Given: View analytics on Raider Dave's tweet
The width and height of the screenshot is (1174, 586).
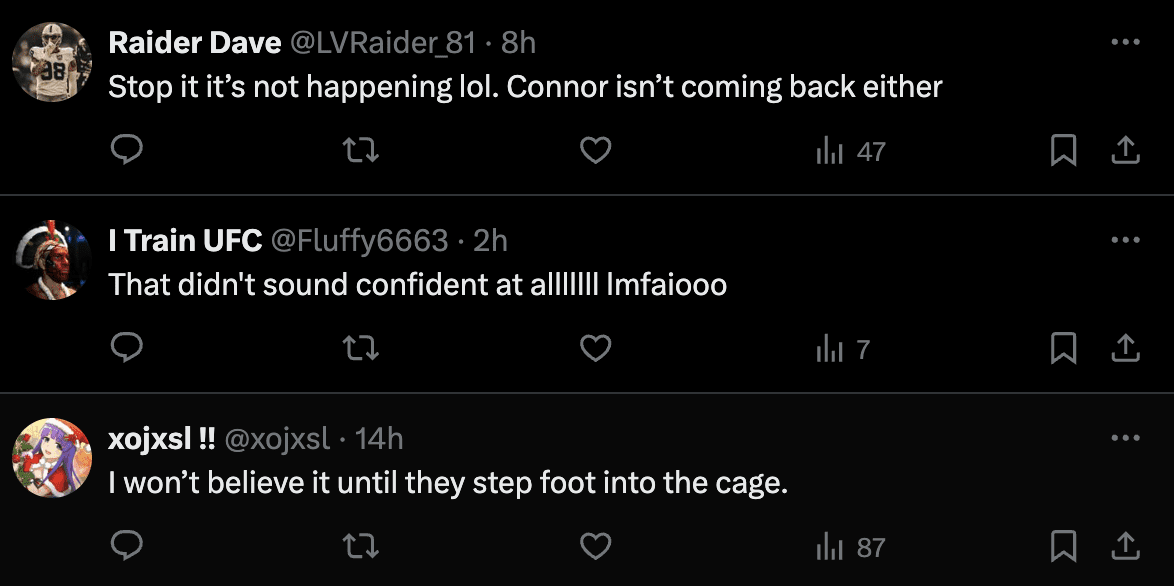Looking at the screenshot, I should 851,152.
